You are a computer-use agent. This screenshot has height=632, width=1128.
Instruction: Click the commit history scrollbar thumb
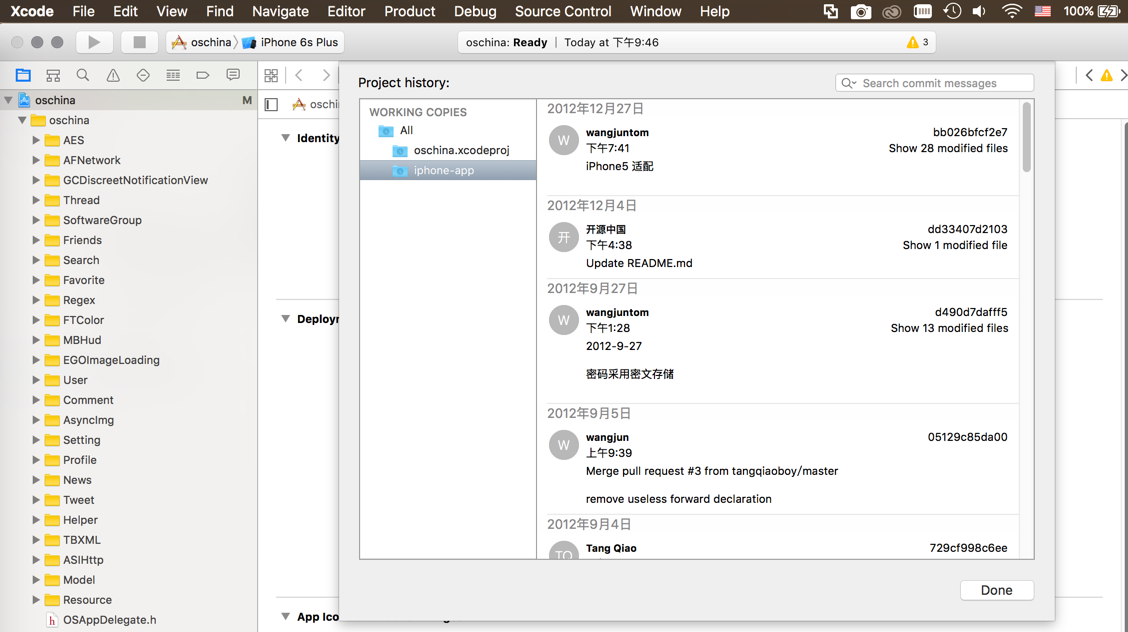coord(1027,137)
